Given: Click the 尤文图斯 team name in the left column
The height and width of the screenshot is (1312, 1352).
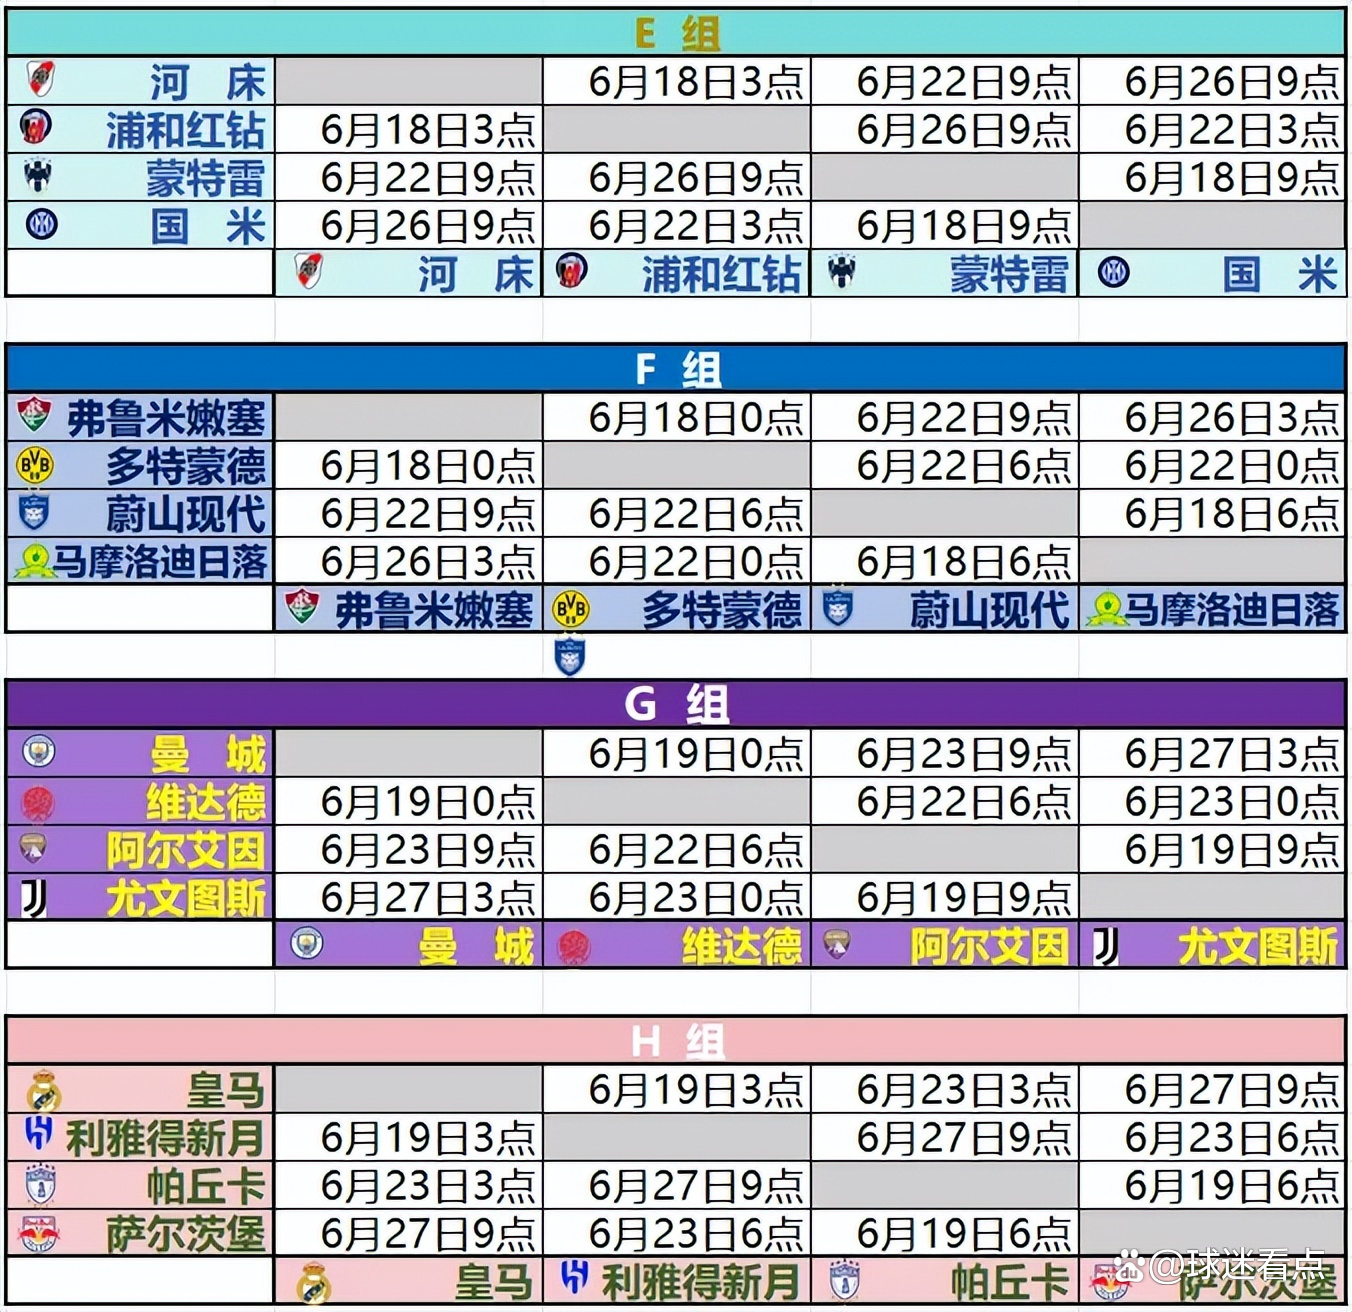Looking at the screenshot, I should pos(186,898).
